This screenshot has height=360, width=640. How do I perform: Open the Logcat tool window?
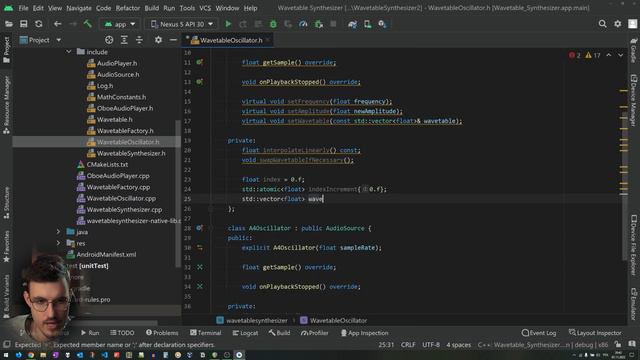point(245,333)
